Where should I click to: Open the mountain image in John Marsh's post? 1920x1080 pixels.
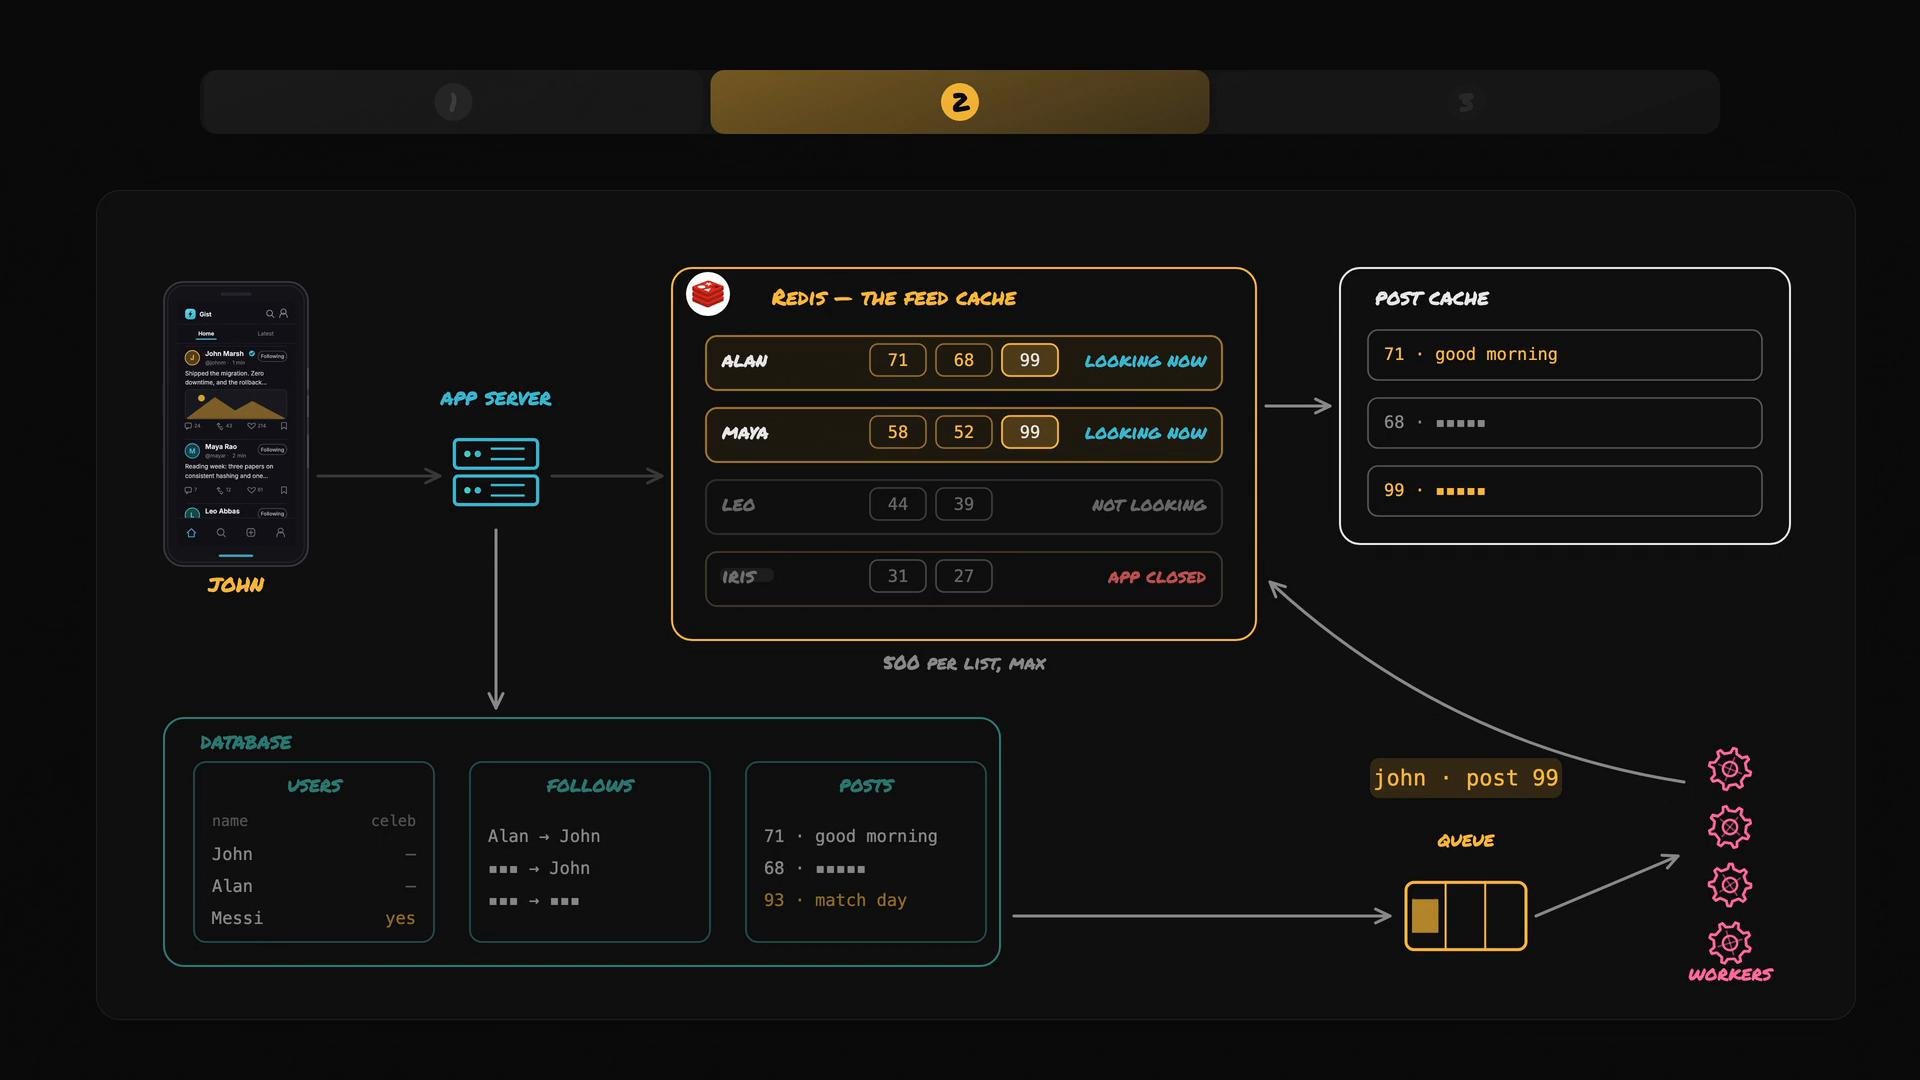tap(236, 405)
